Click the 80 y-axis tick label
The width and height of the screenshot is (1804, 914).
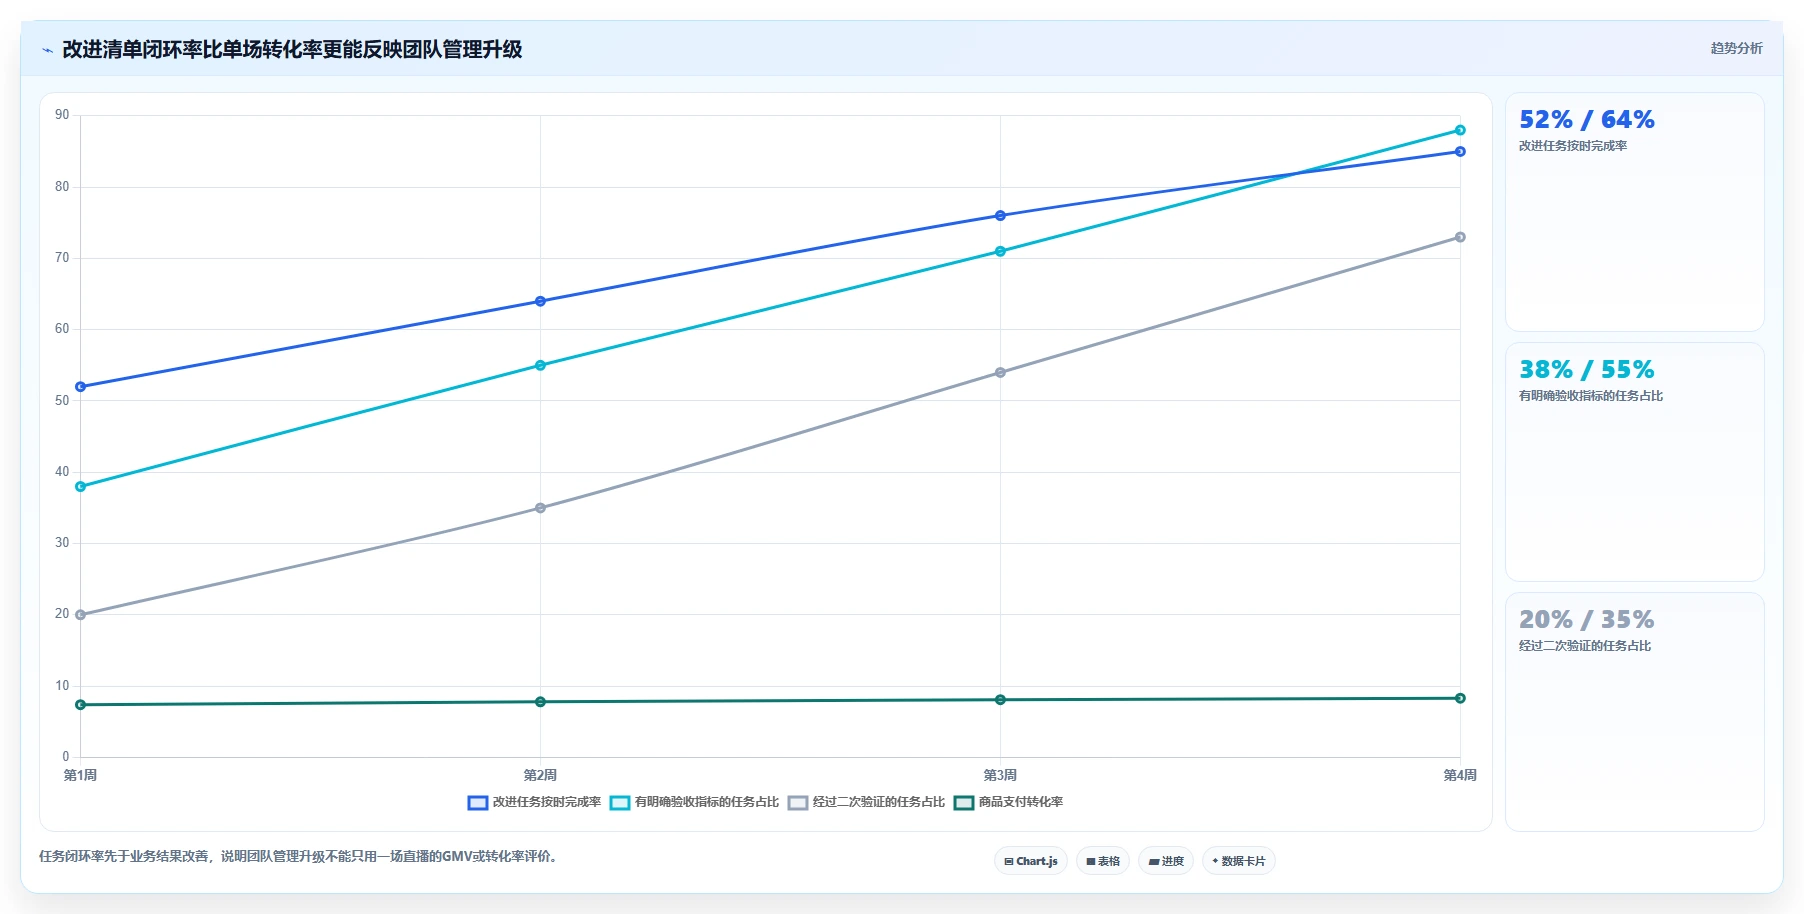click(x=62, y=187)
